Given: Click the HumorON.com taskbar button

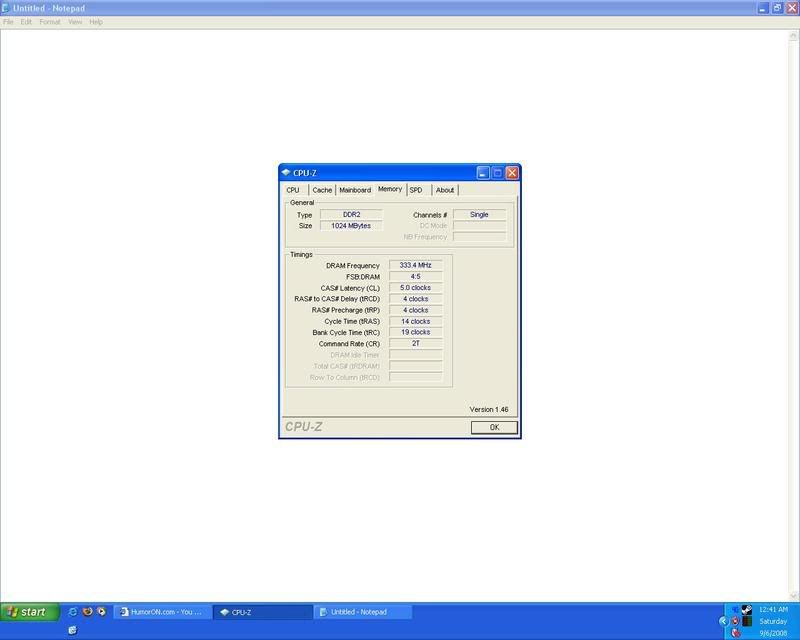Looking at the screenshot, I should click(x=160, y=611).
